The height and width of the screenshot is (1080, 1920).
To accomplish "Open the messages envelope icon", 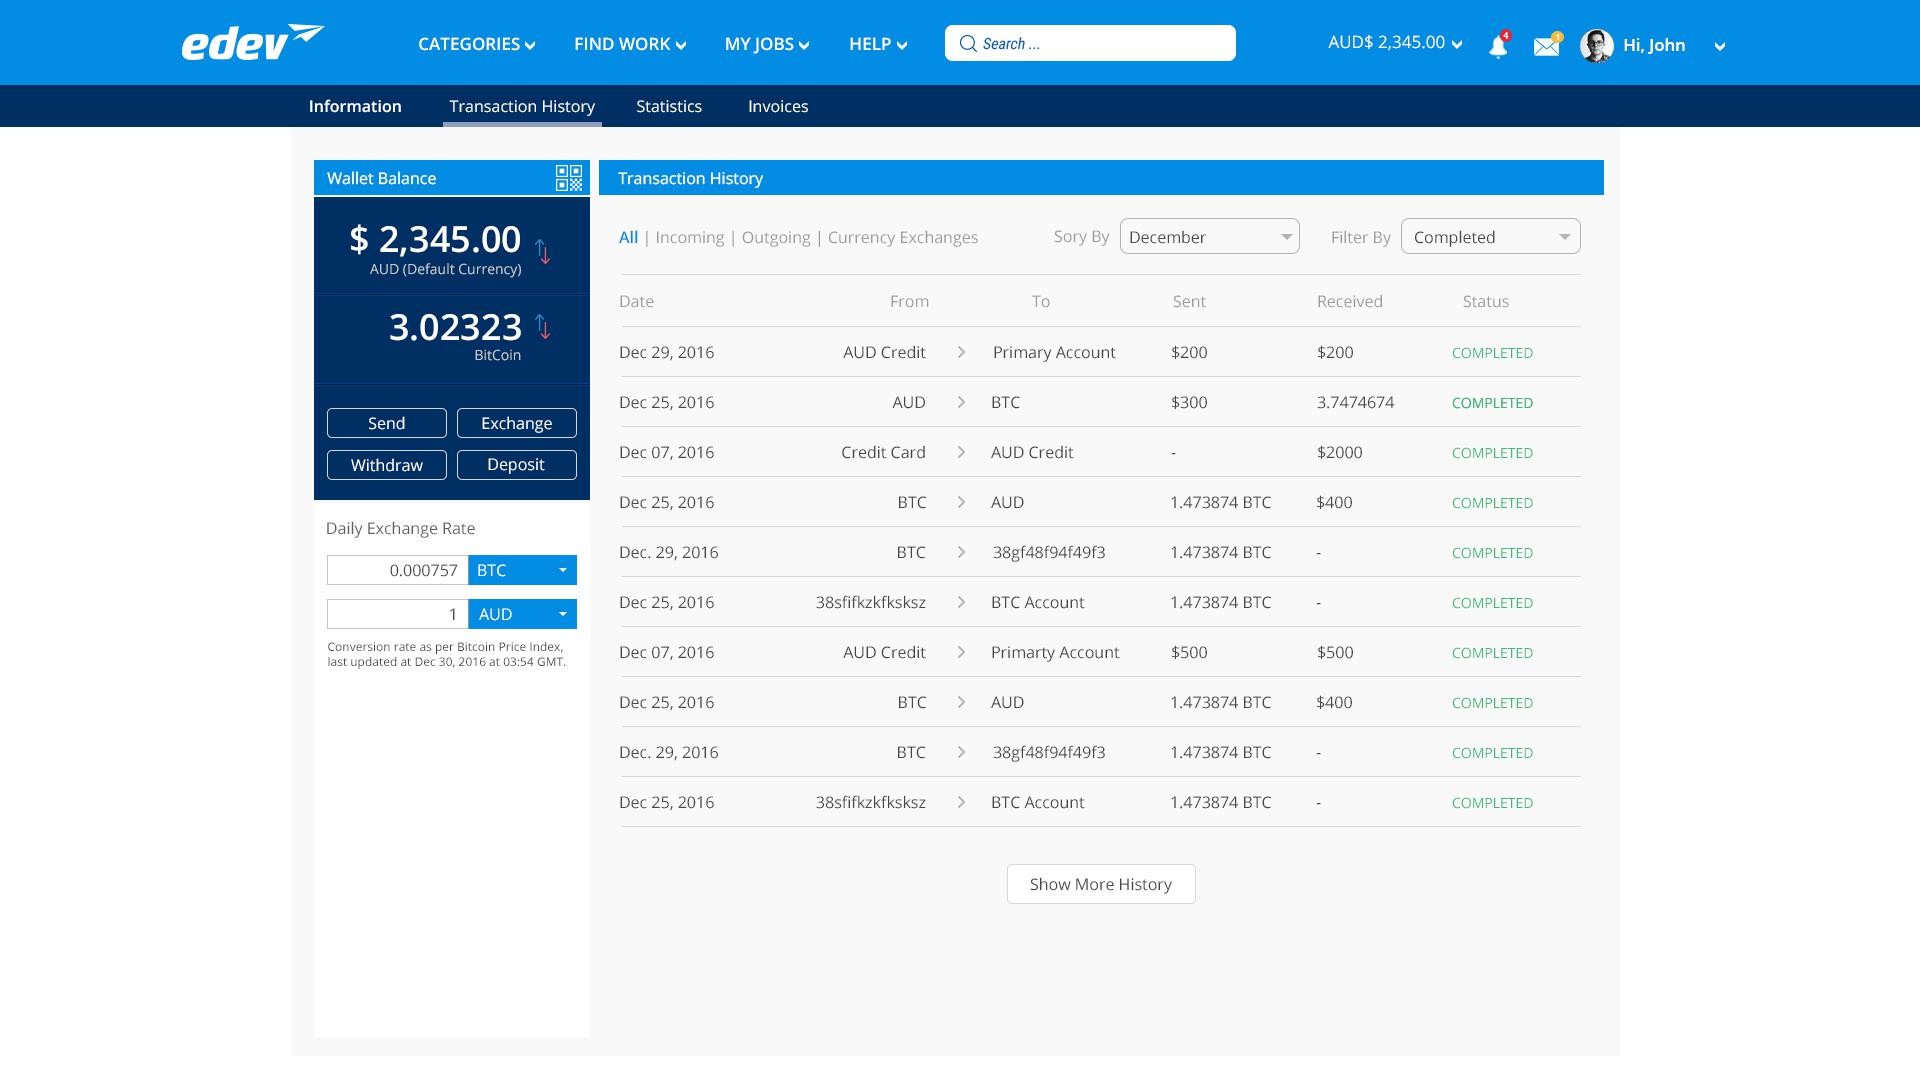I will pos(1546,46).
